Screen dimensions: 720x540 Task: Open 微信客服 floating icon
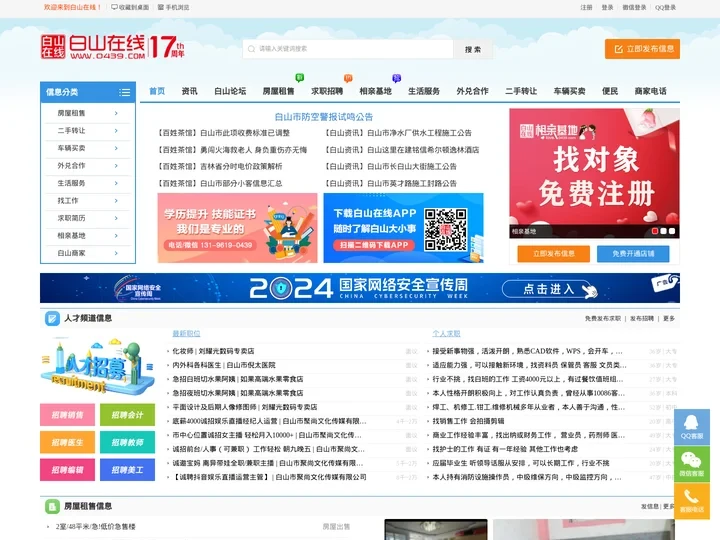click(692, 464)
